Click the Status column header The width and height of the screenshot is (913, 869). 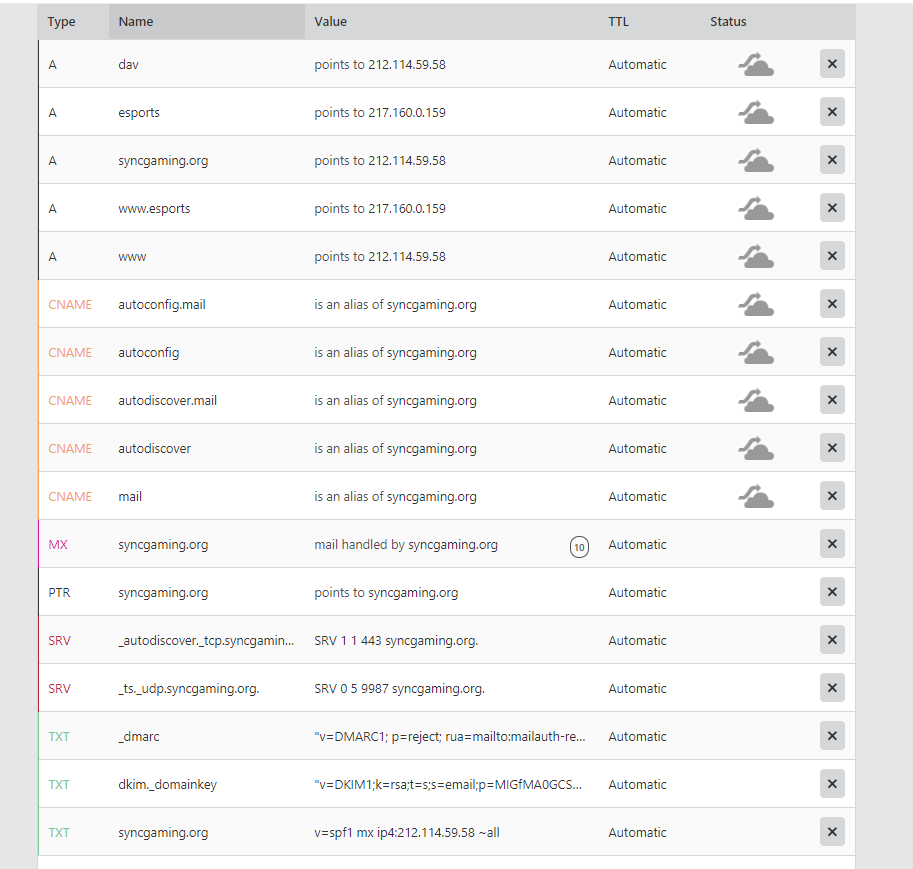pos(728,22)
